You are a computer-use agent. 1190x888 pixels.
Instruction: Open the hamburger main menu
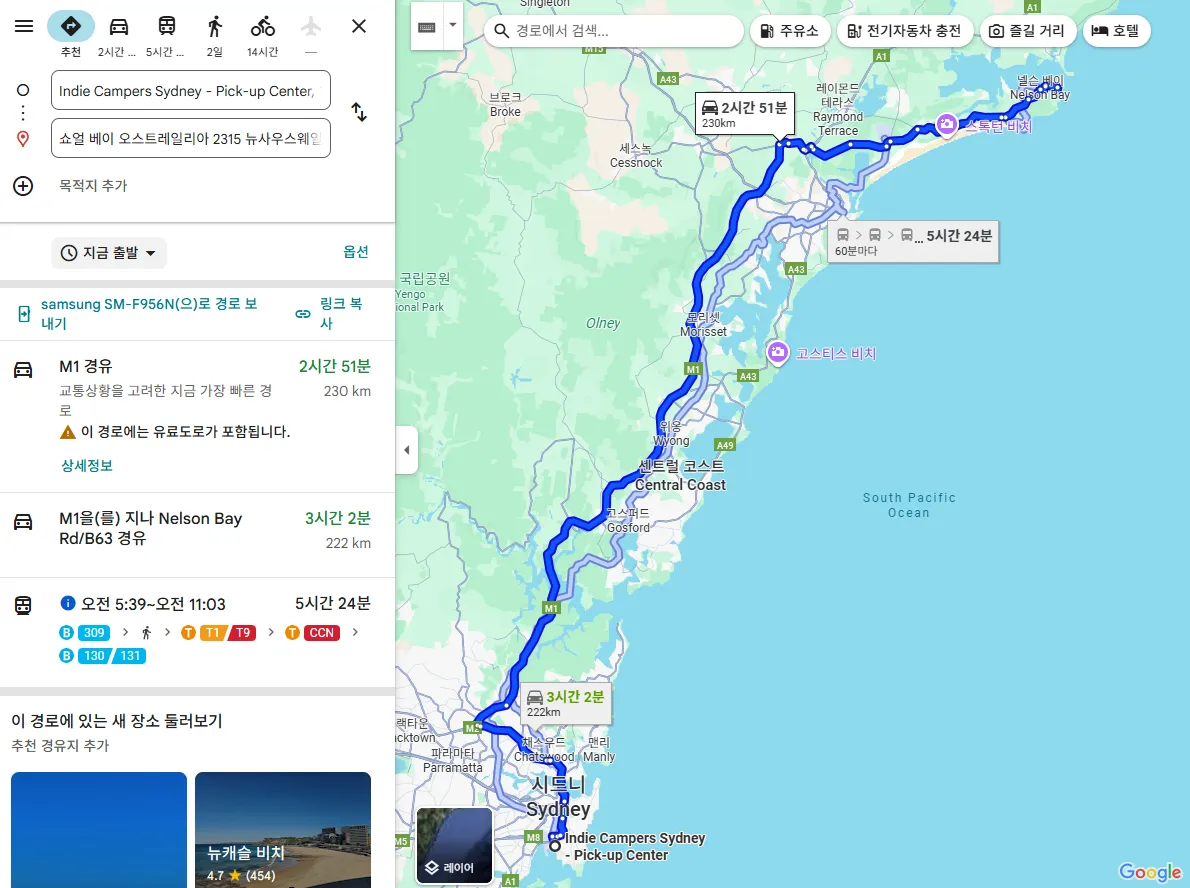[24, 26]
